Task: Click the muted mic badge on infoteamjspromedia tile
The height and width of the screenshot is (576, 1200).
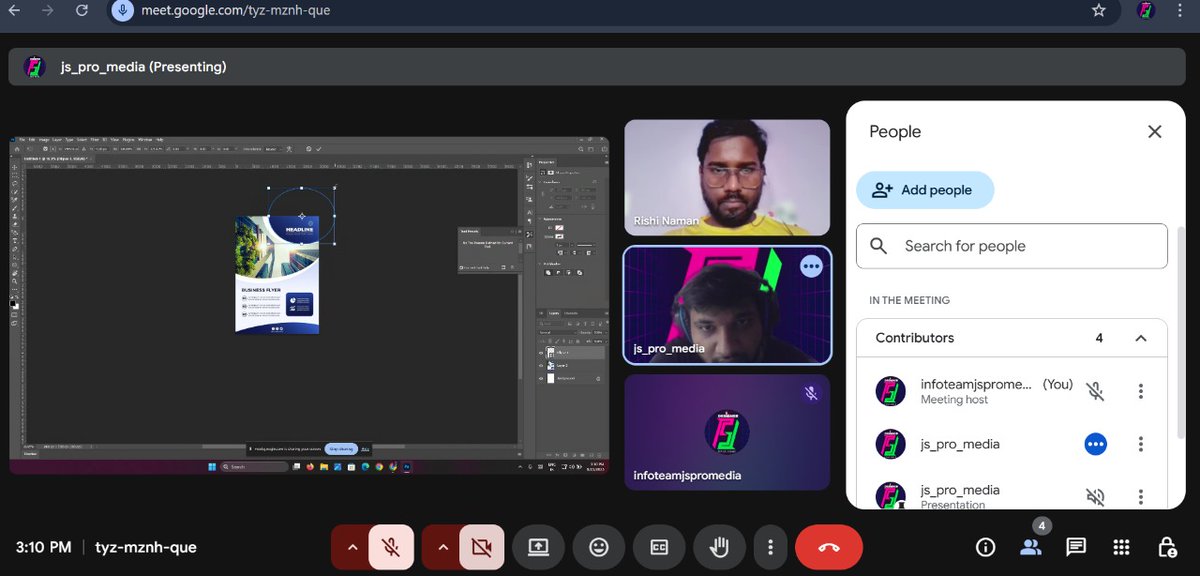Action: [x=811, y=394]
